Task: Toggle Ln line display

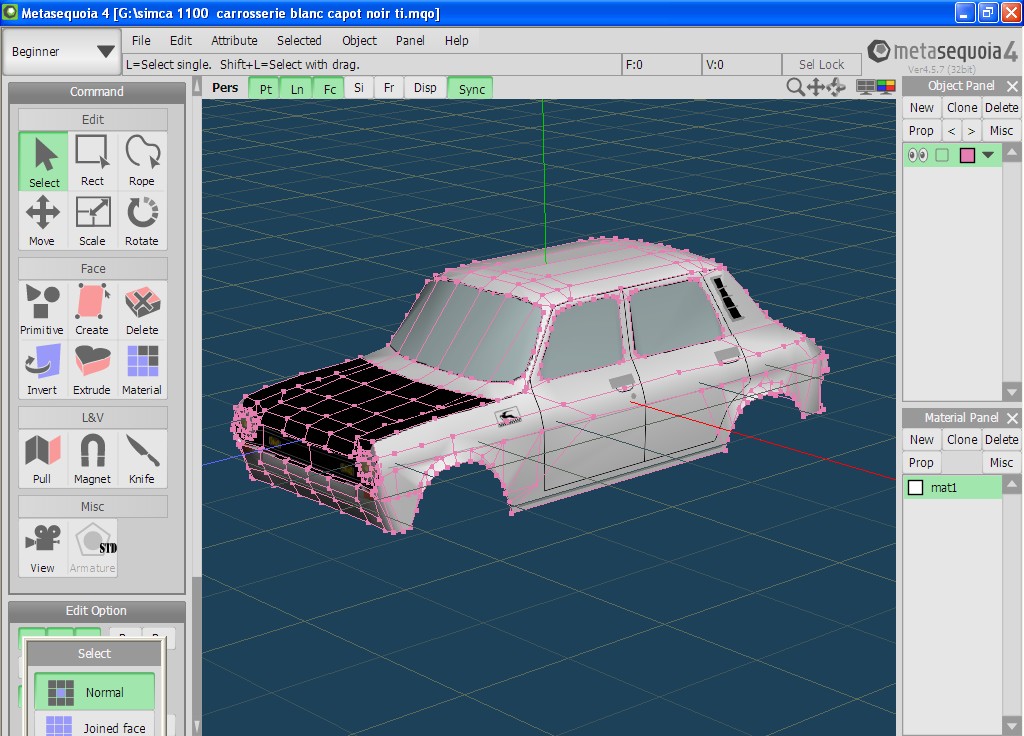Action: [297, 88]
